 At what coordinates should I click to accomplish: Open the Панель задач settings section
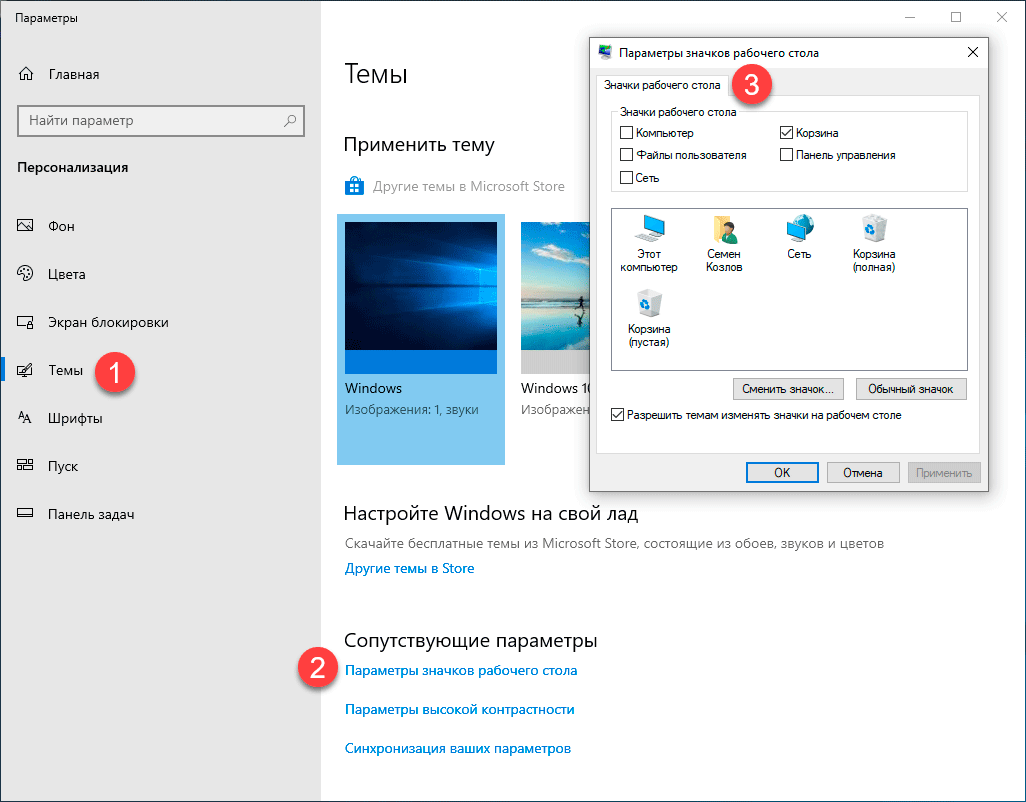click(x=91, y=514)
